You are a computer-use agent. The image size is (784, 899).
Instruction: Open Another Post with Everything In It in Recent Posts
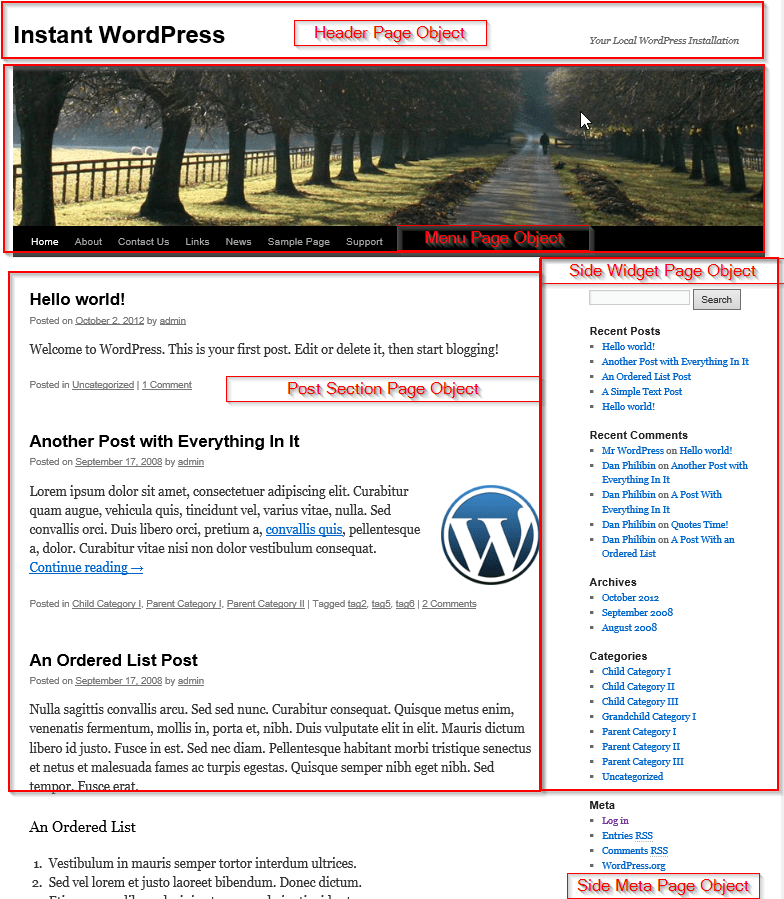pos(675,362)
